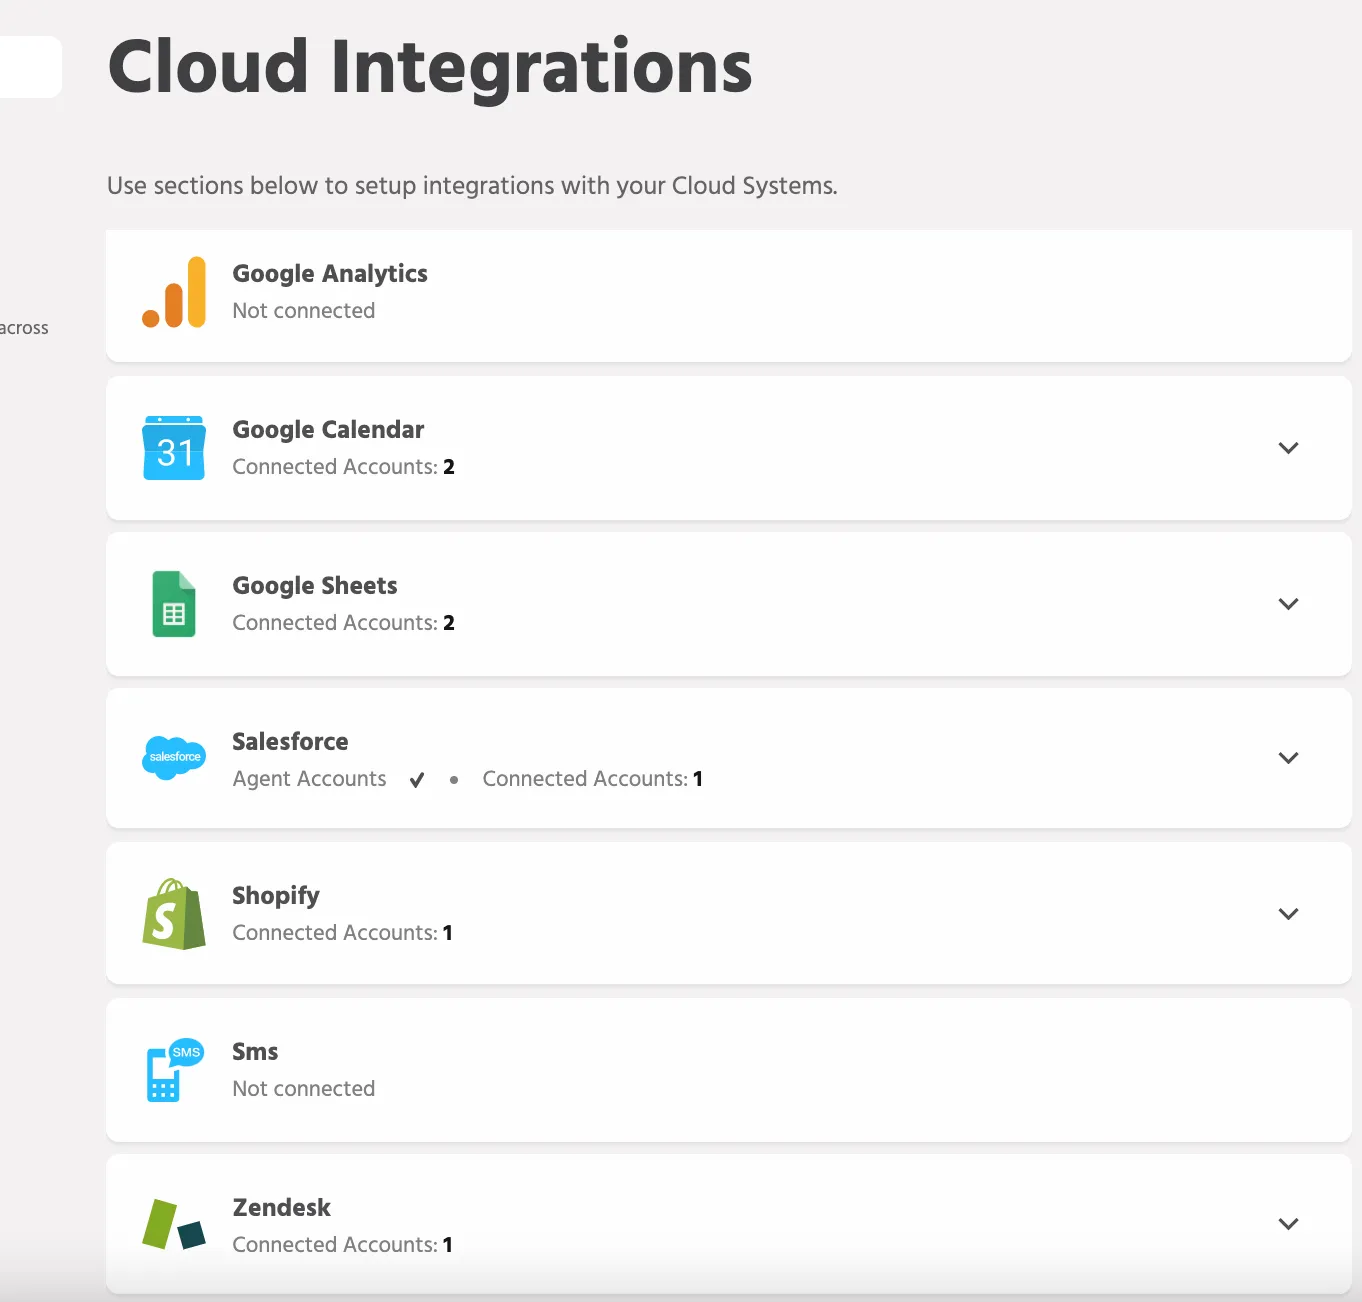Click Connected Accounts: 1 under Salesforce
1362x1302 pixels.
click(593, 779)
